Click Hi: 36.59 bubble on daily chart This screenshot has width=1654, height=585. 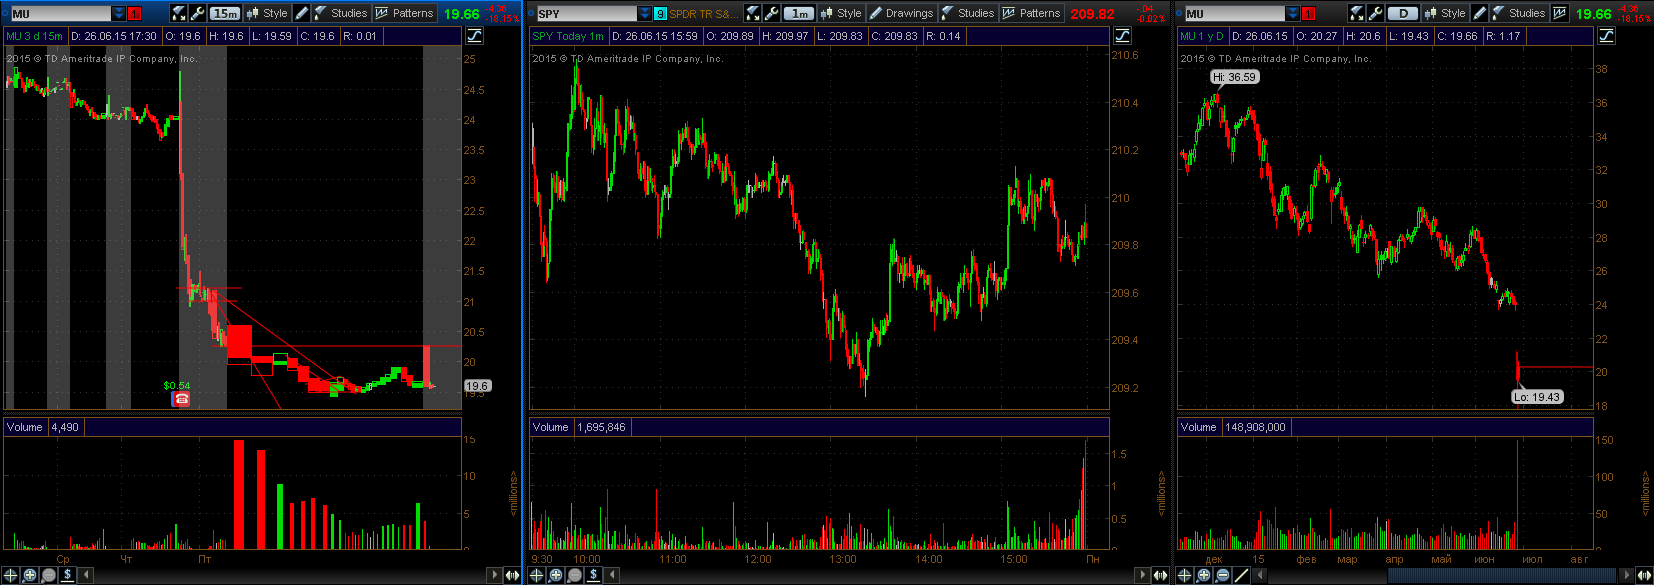[x=1234, y=77]
